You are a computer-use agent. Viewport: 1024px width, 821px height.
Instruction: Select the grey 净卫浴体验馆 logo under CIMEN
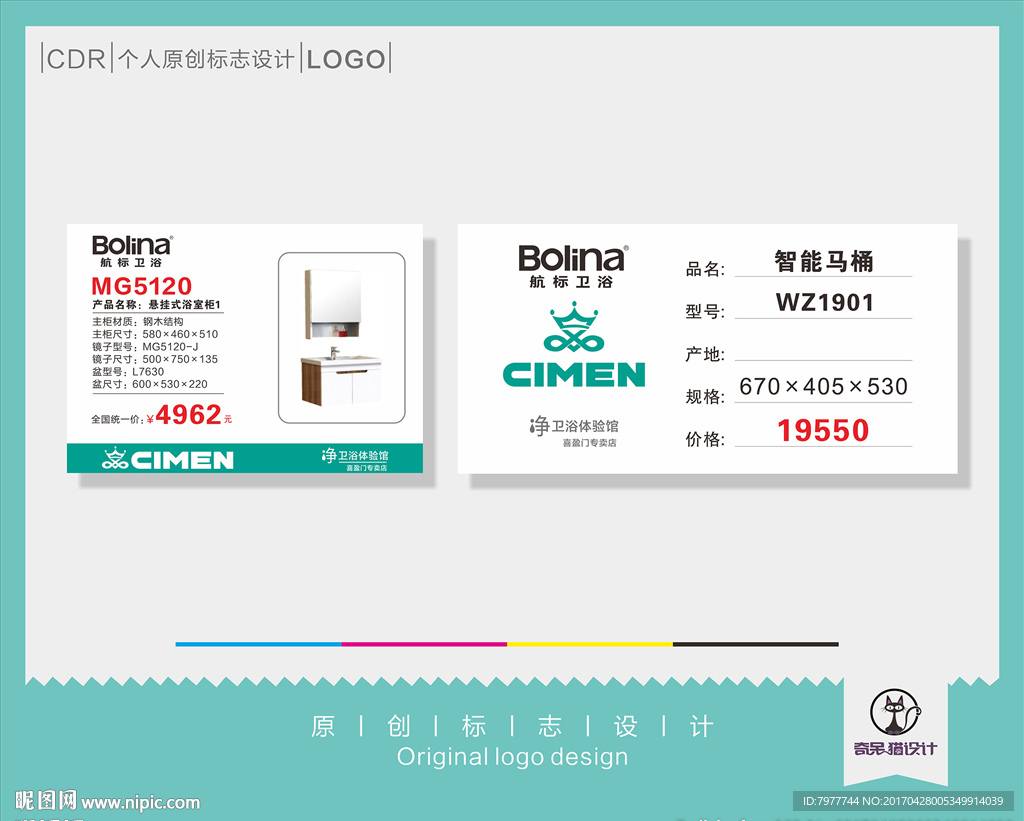pyautogui.click(x=573, y=426)
